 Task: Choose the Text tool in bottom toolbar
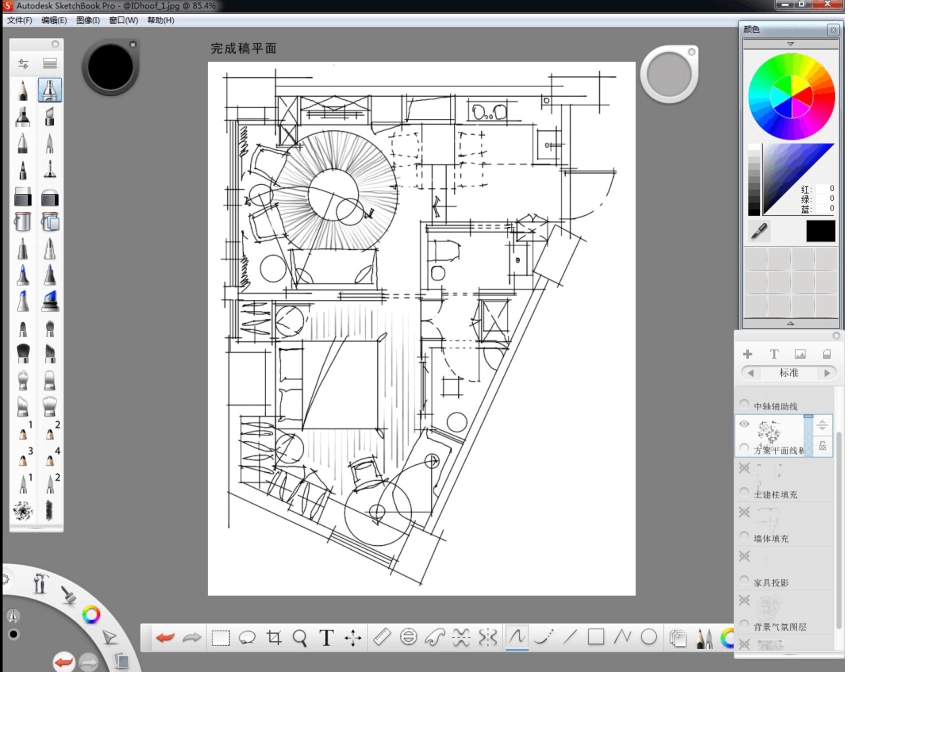tap(326, 638)
